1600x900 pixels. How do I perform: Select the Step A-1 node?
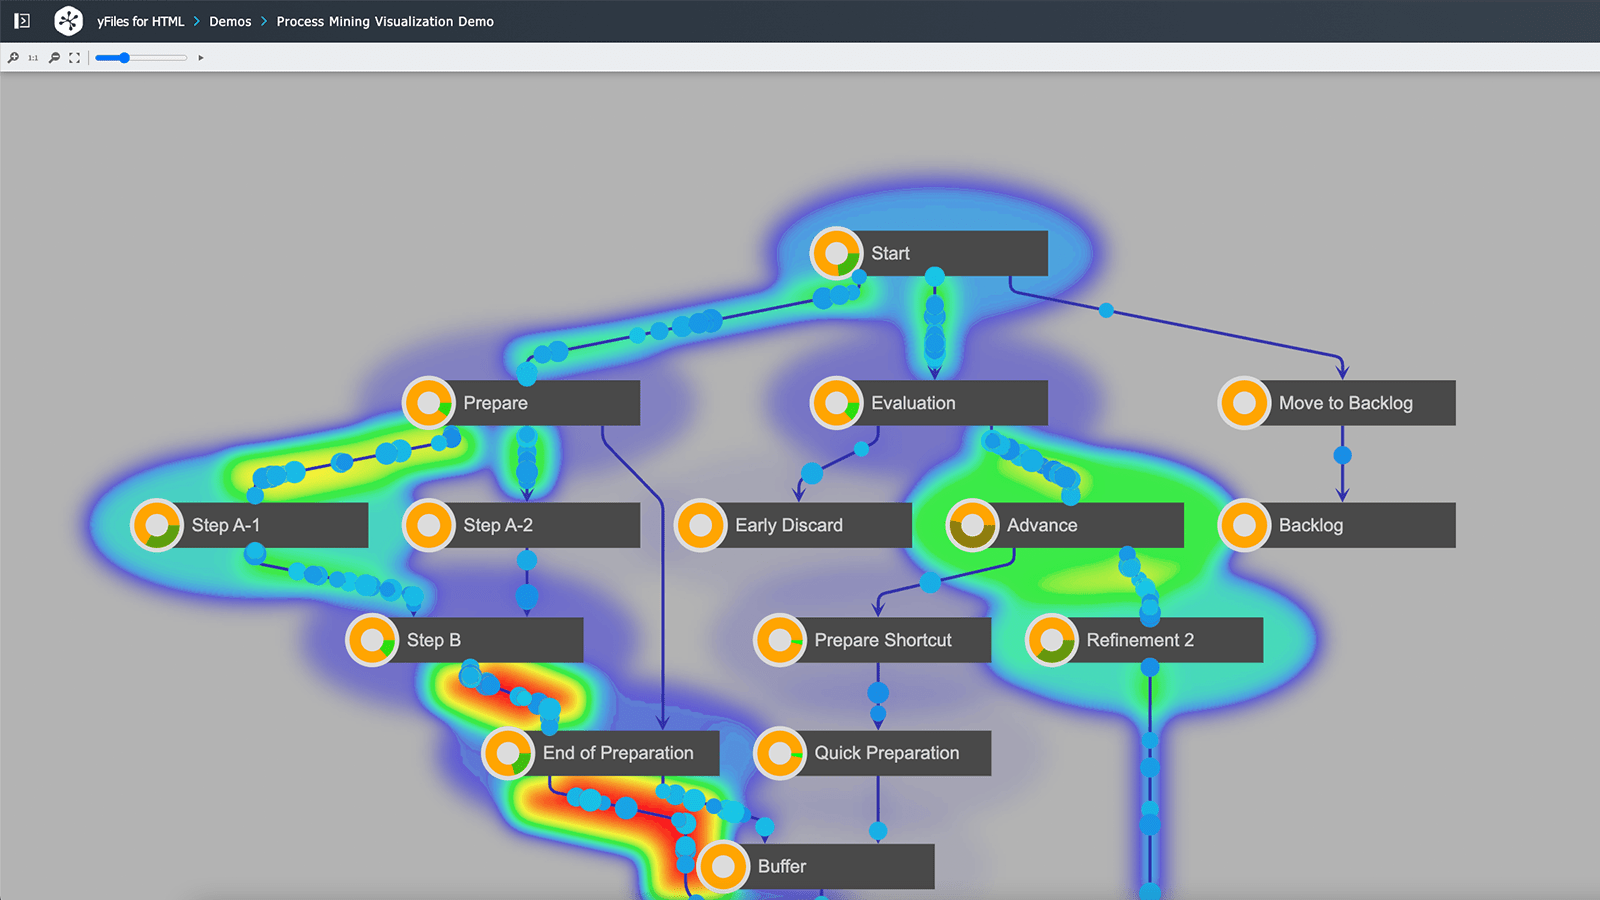pos(249,525)
